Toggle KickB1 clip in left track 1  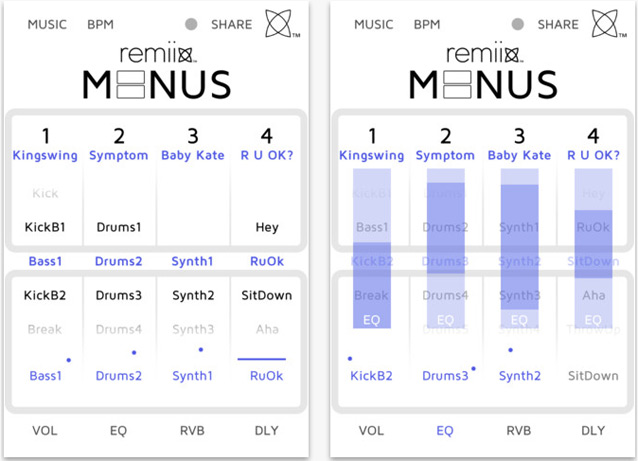(x=45, y=227)
